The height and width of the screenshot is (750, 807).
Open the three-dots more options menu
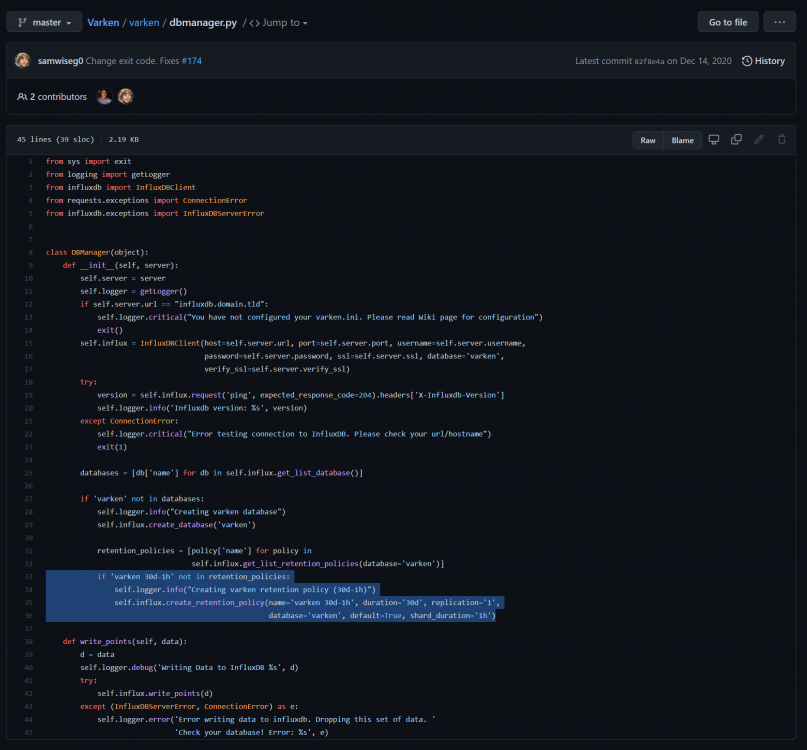(779, 22)
